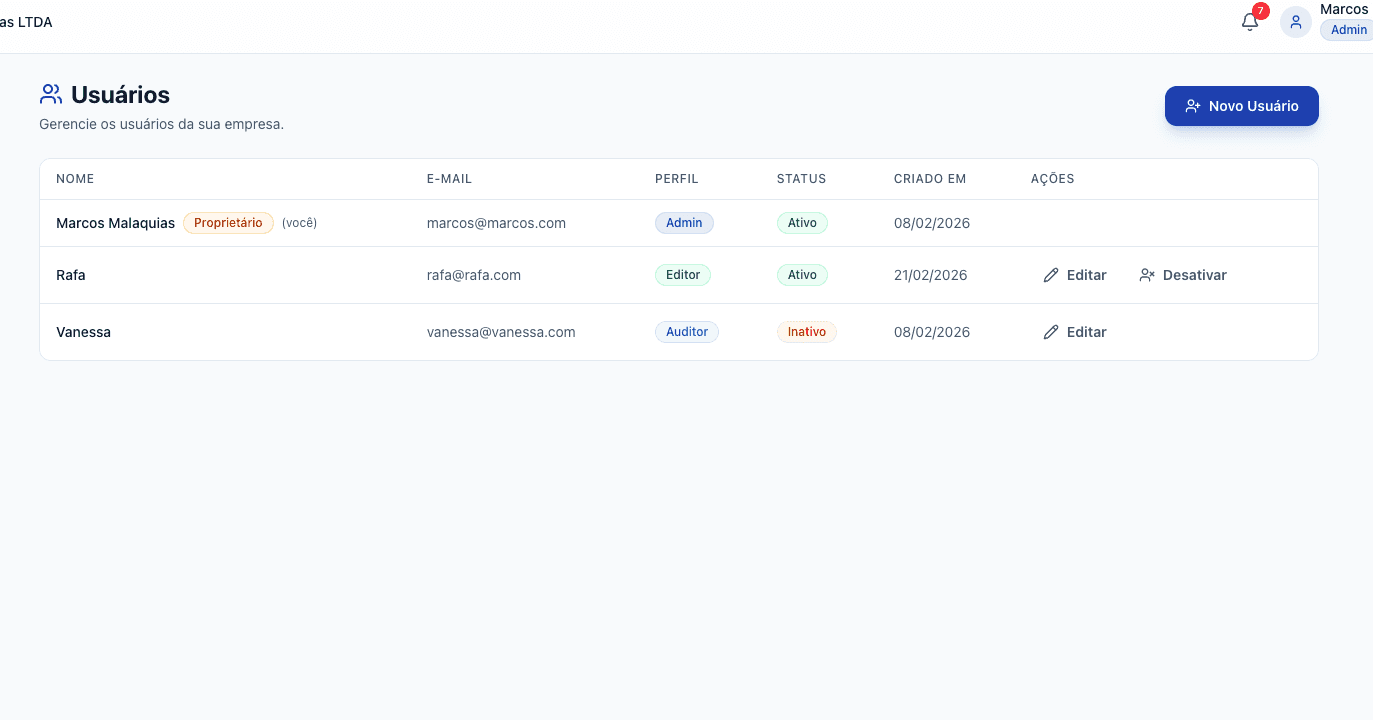Click the Desativar user icon for Rafa
This screenshot has height=720, width=1373.
pyautogui.click(x=1147, y=275)
